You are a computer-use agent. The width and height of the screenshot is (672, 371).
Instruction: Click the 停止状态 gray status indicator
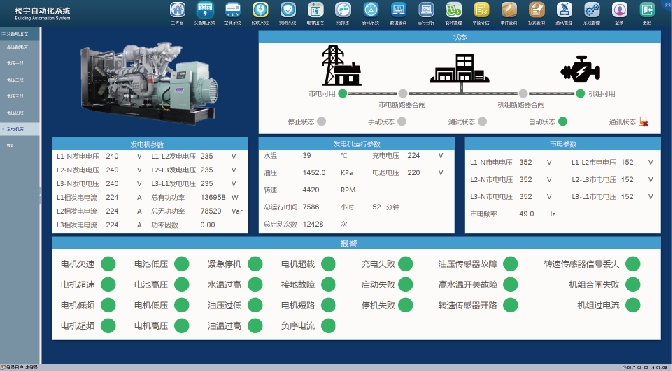coord(321,122)
